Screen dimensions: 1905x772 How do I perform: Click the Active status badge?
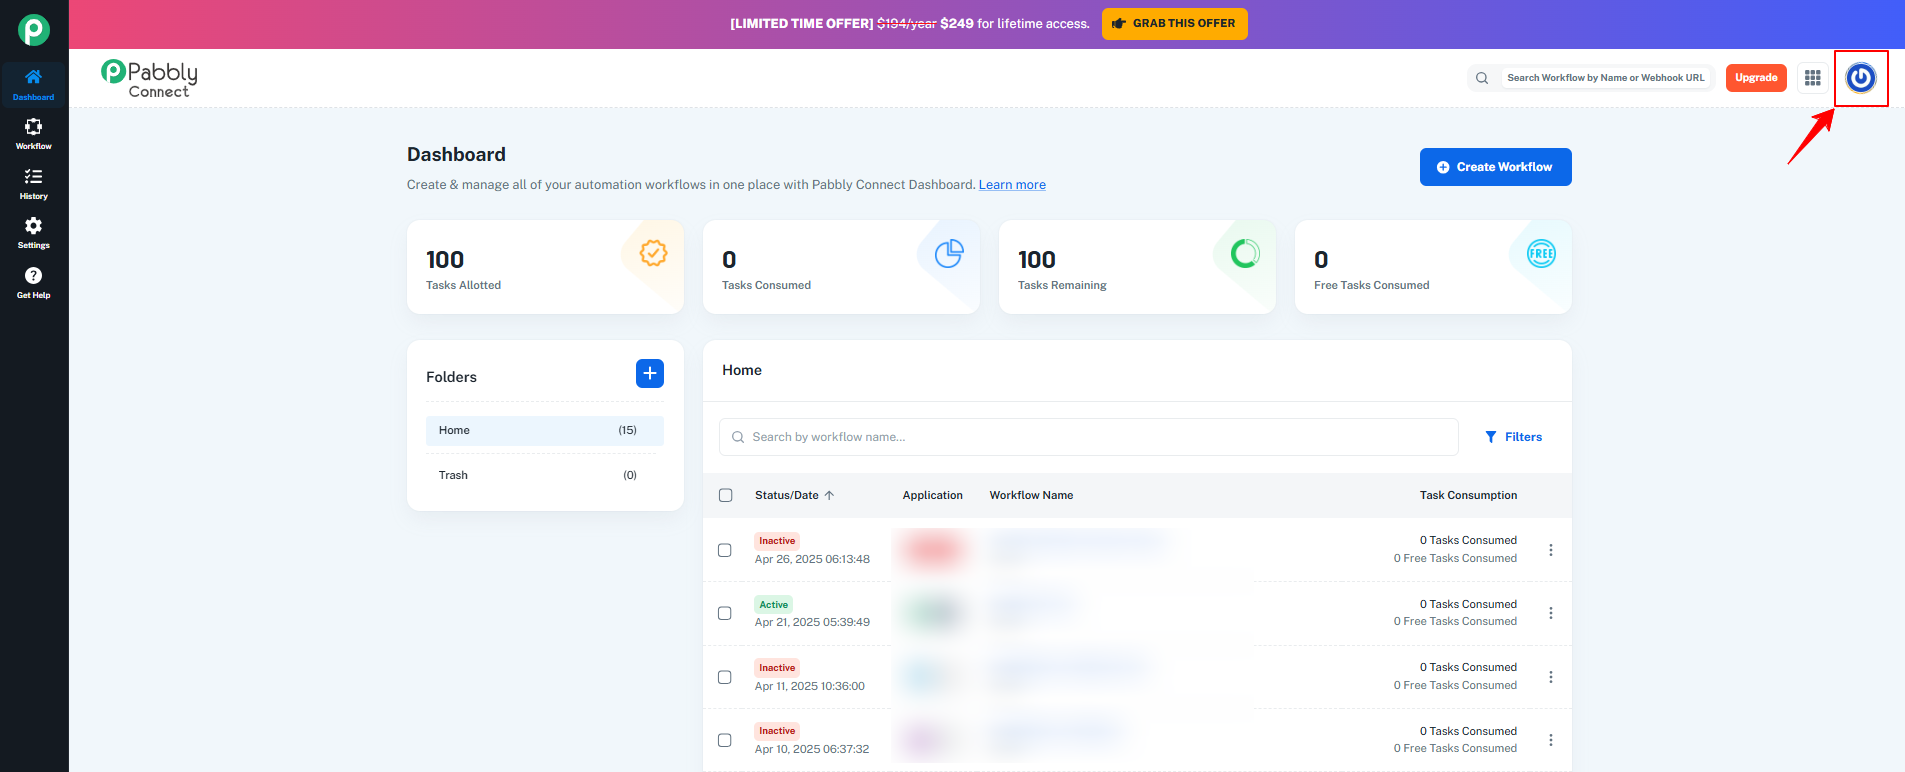pyautogui.click(x=774, y=605)
